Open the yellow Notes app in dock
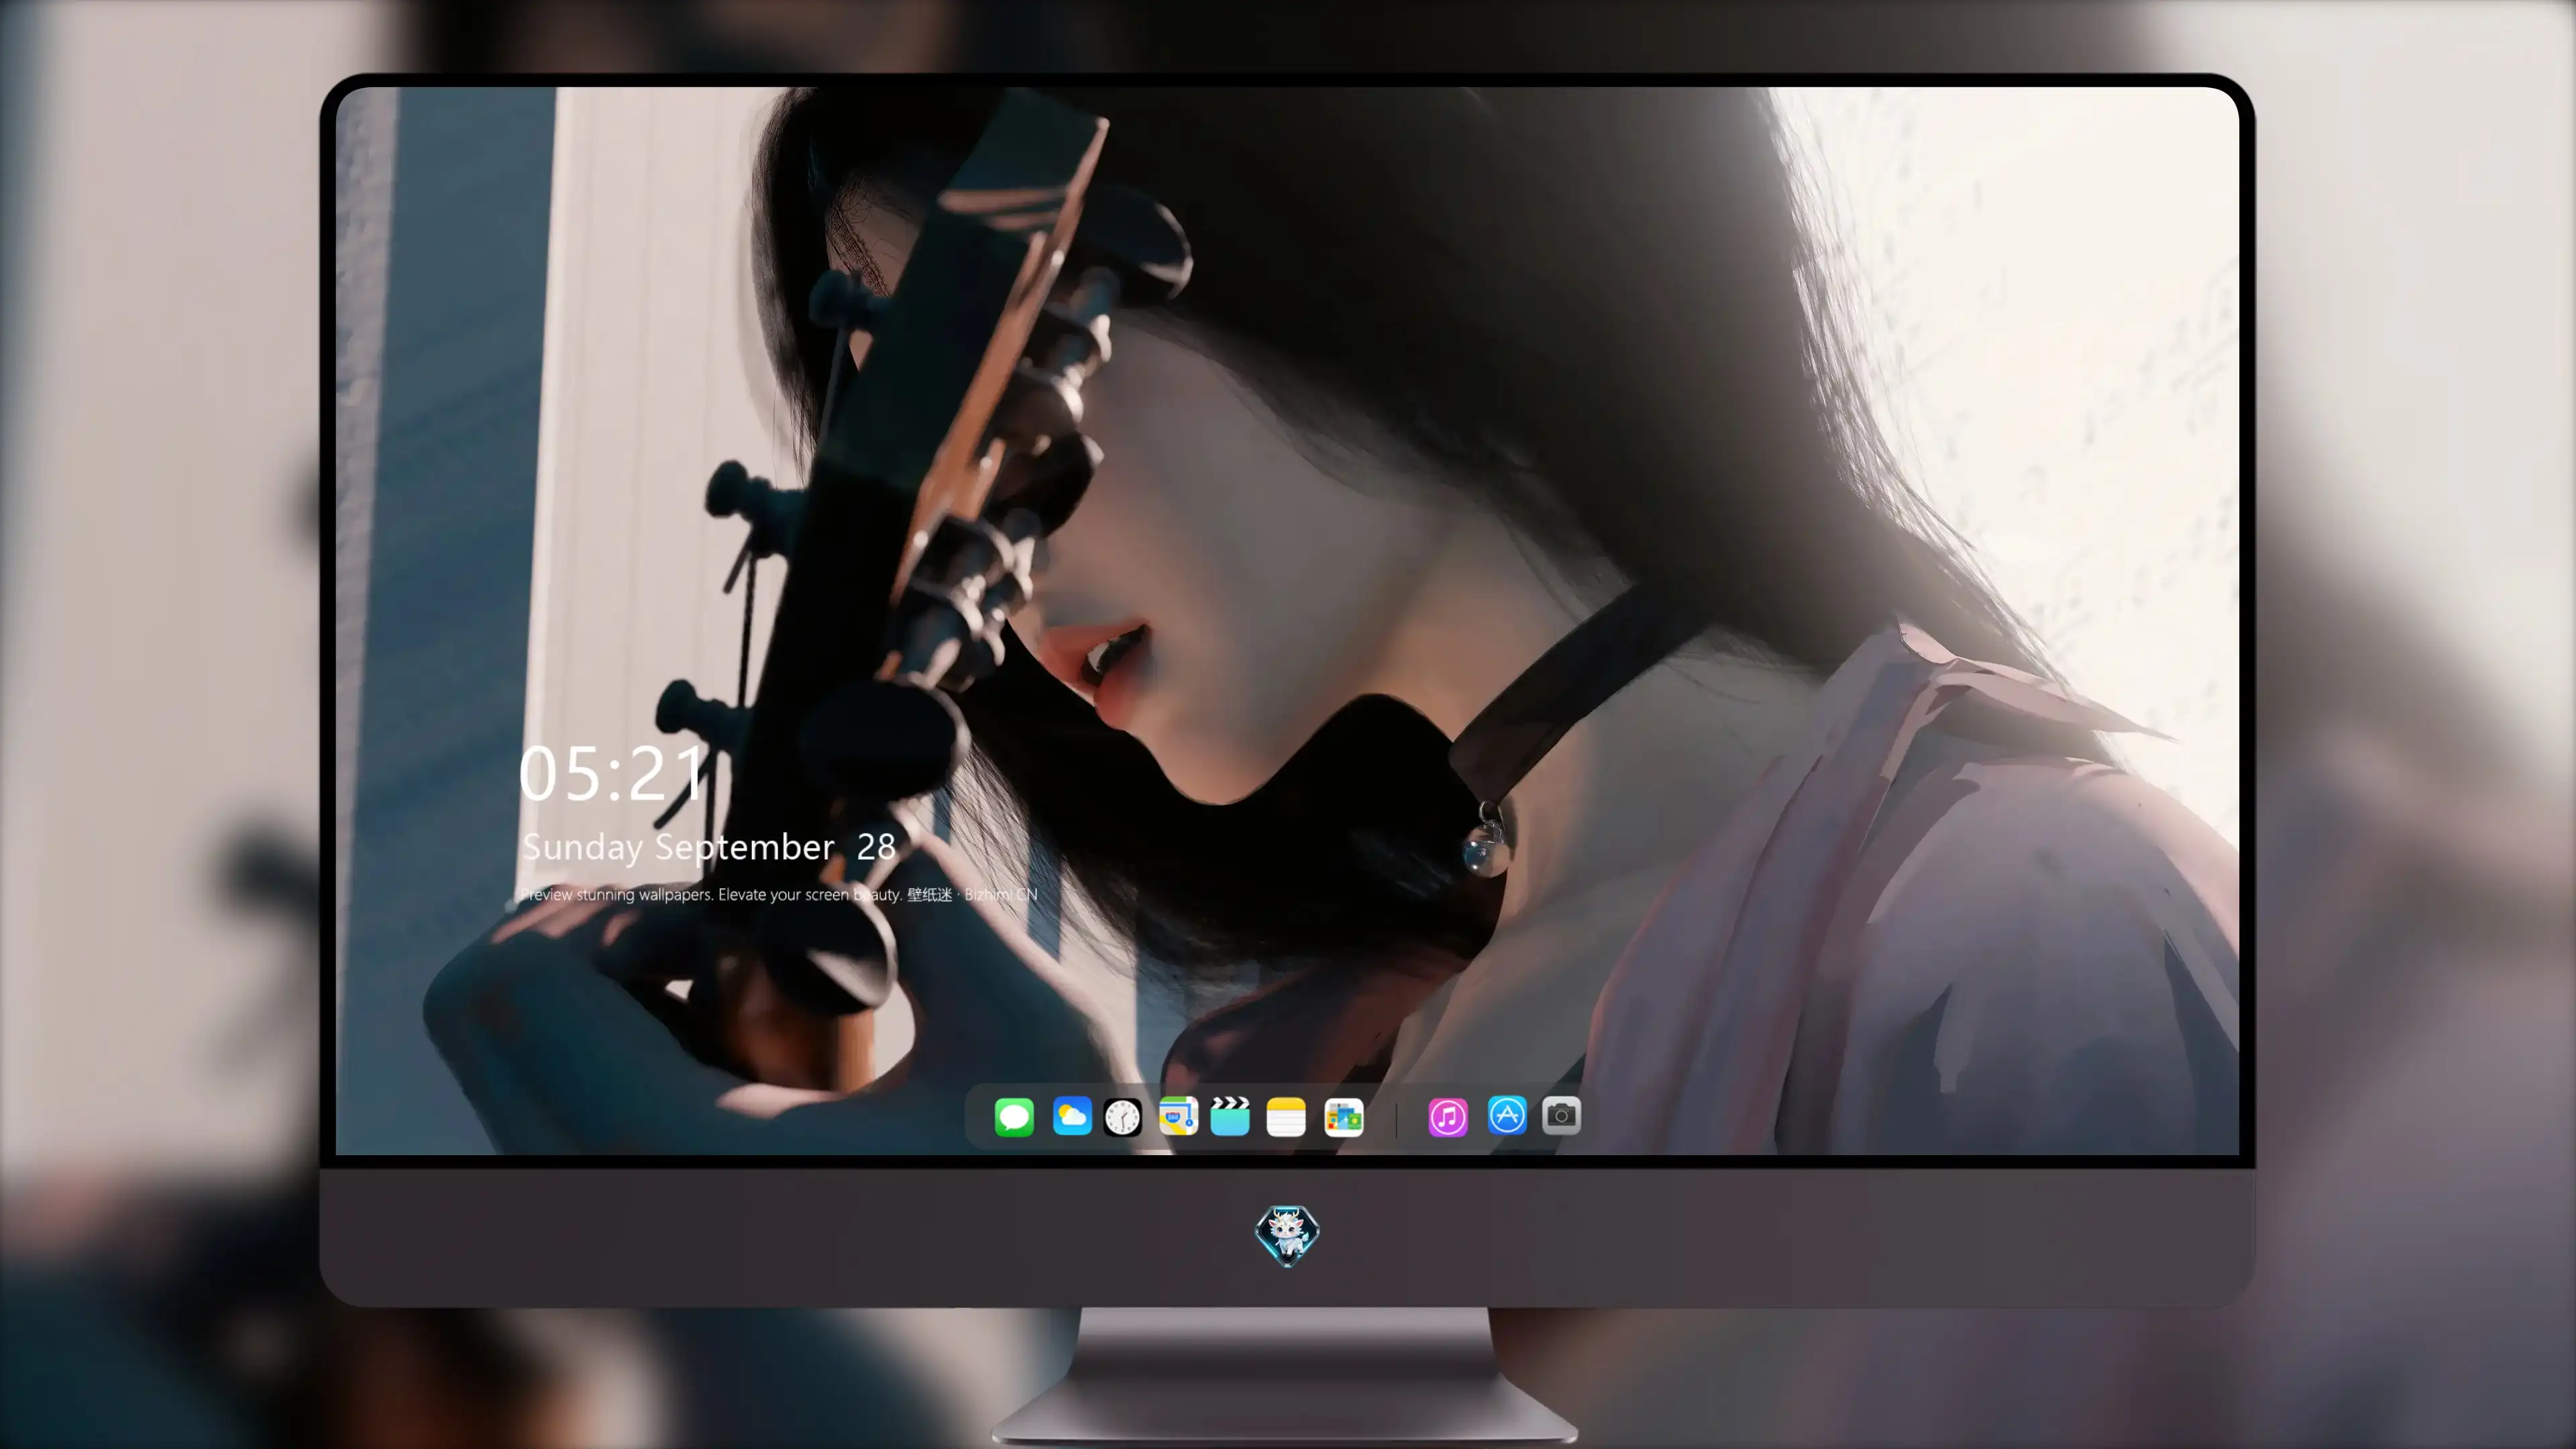Screen dimensions: 2576x1449 [x=1286, y=1116]
